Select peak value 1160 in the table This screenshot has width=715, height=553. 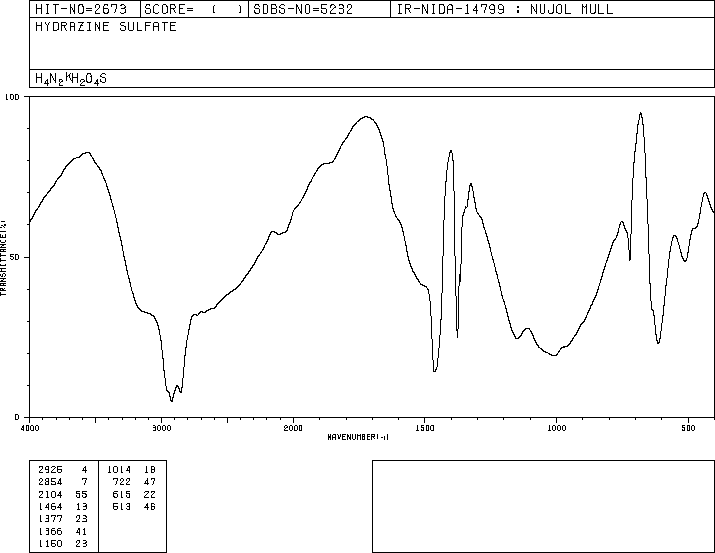click(50, 543)
